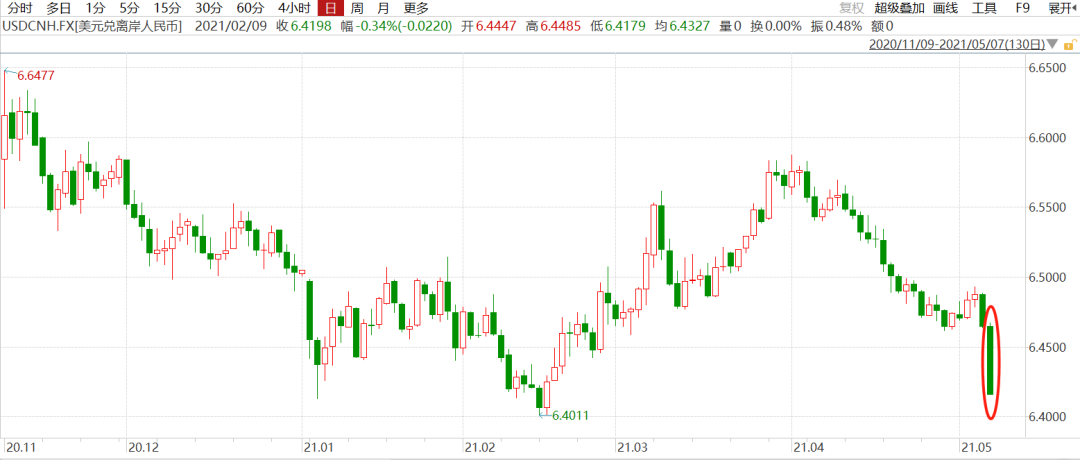Click the F9 button

1023,8
